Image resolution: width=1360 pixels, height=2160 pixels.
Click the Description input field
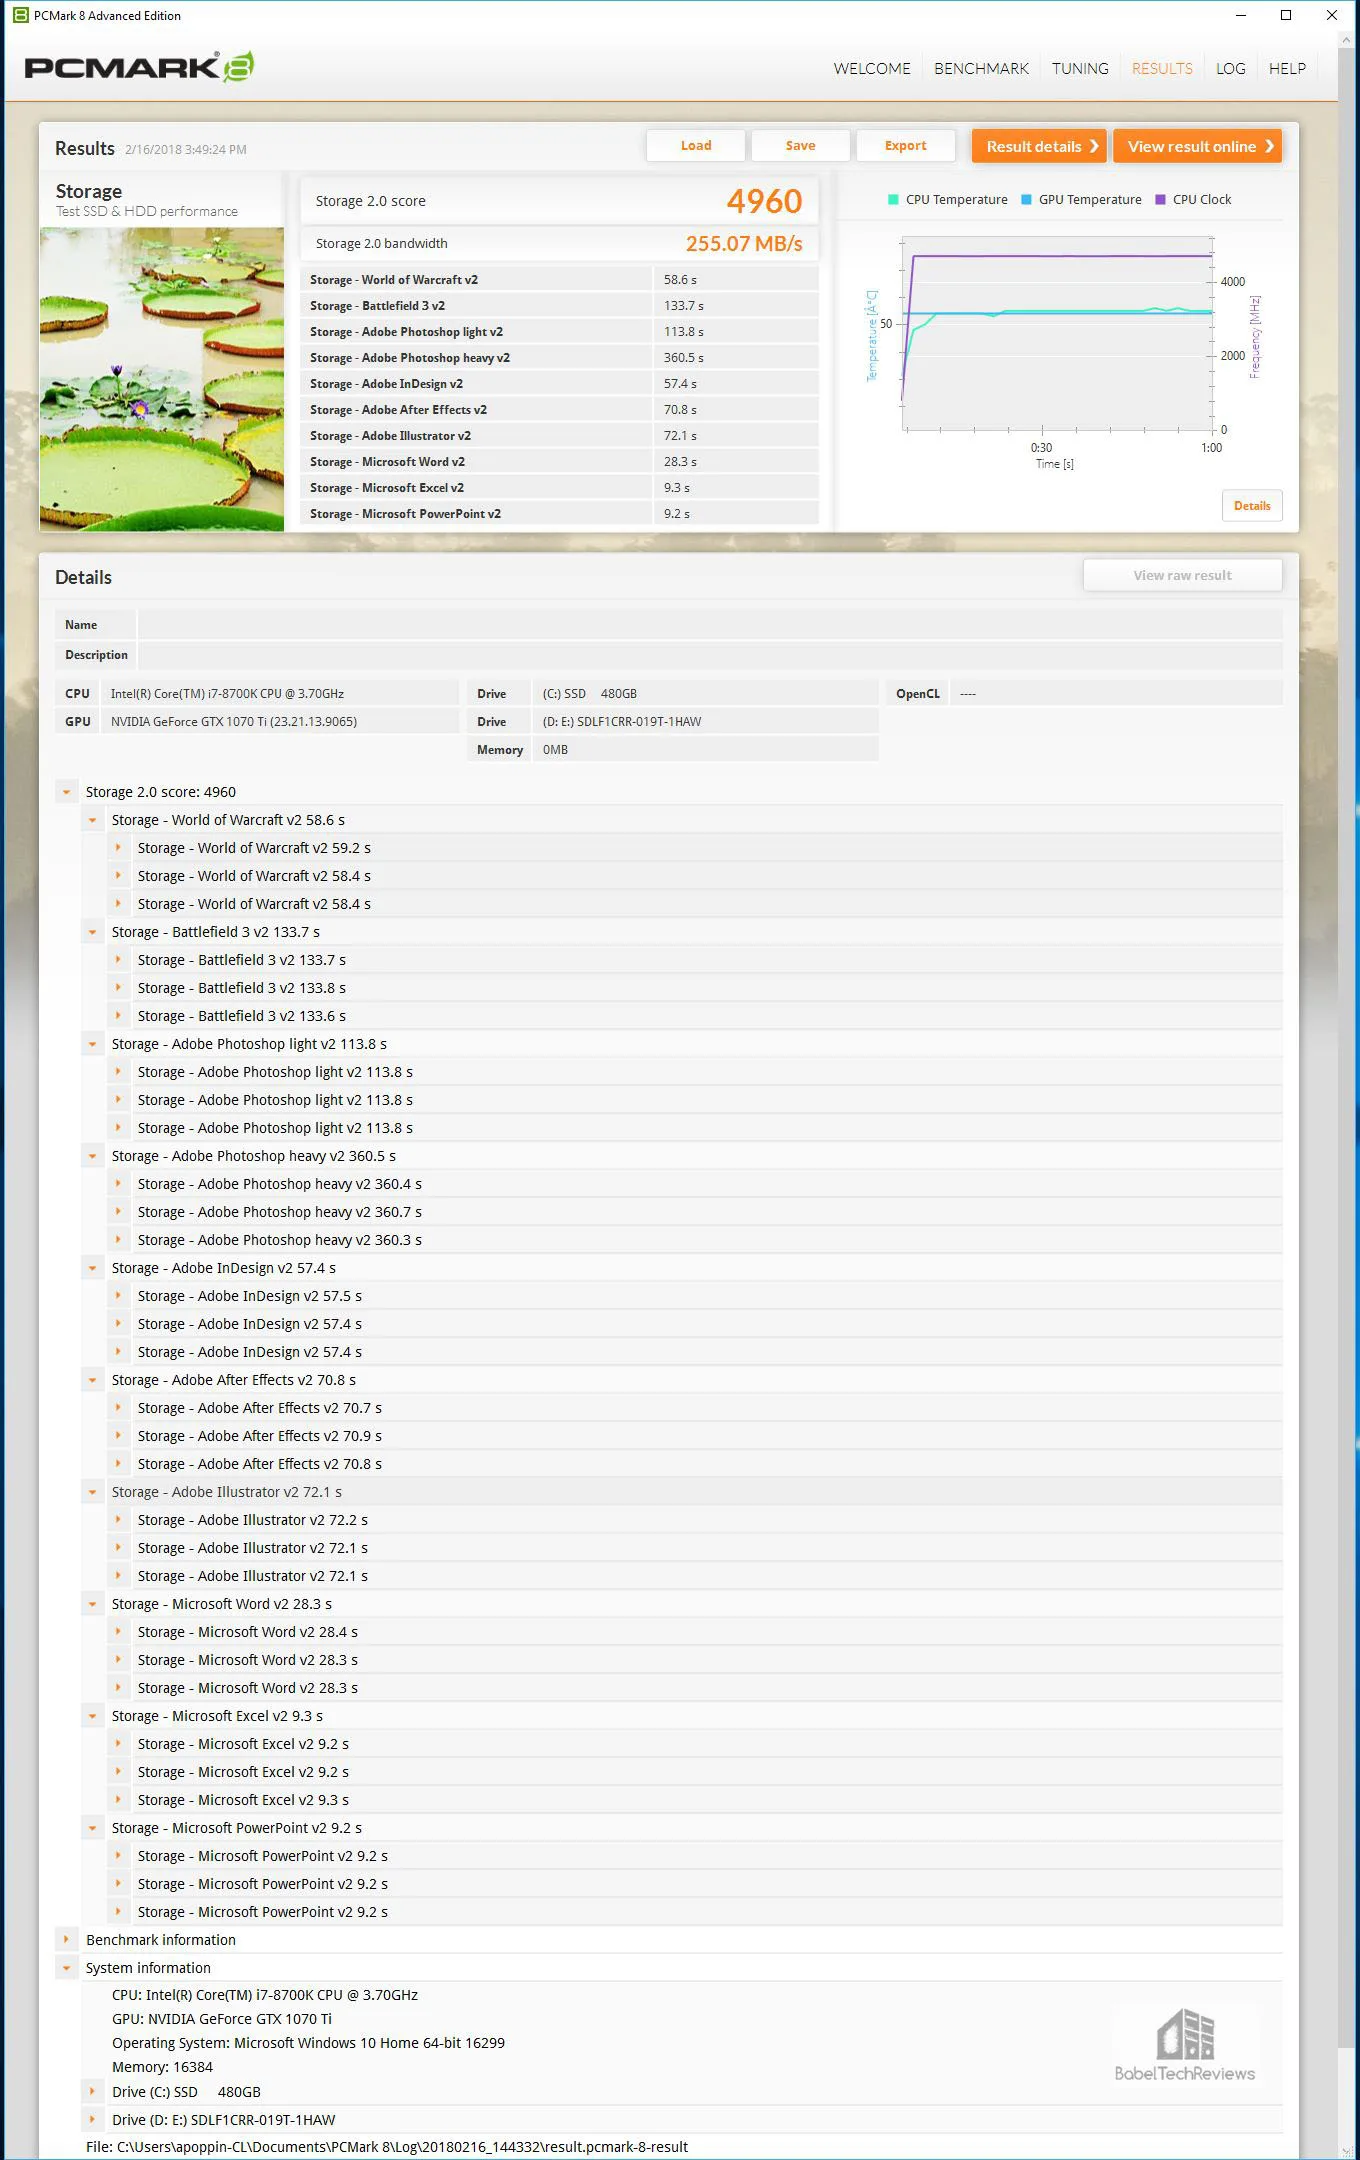pos(710,655)
